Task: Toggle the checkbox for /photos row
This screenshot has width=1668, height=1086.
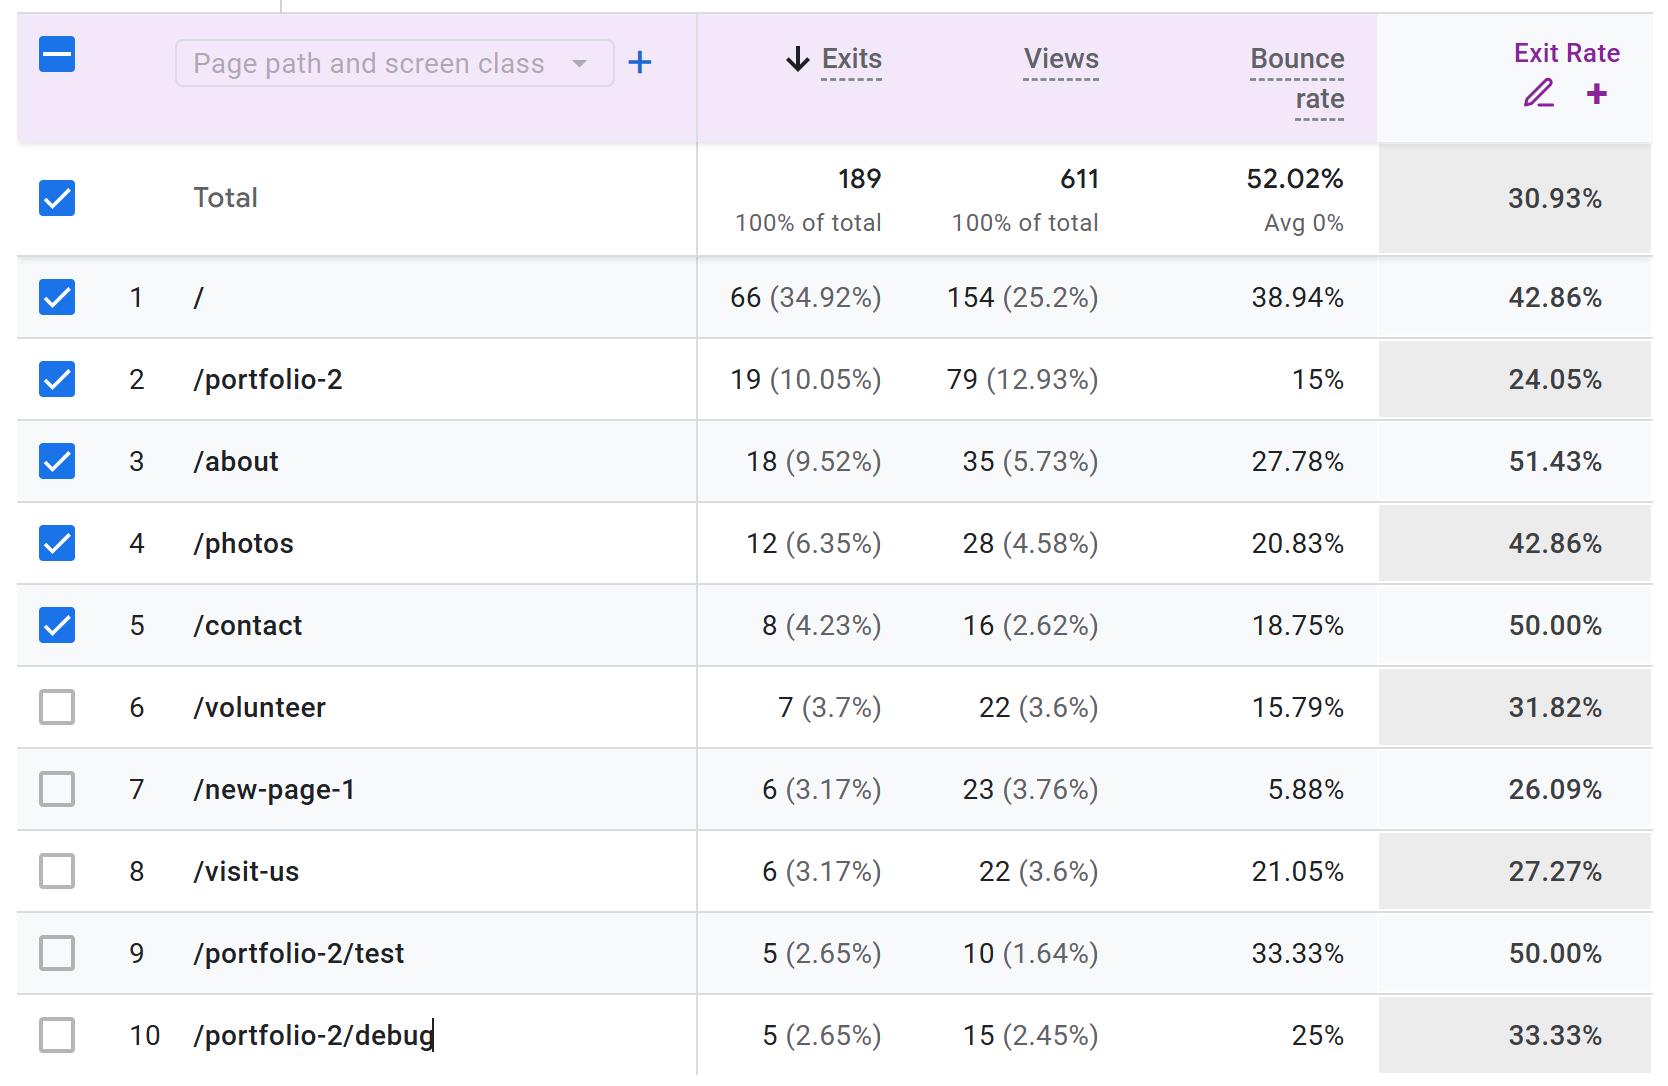Action: [x=57, y=543]
